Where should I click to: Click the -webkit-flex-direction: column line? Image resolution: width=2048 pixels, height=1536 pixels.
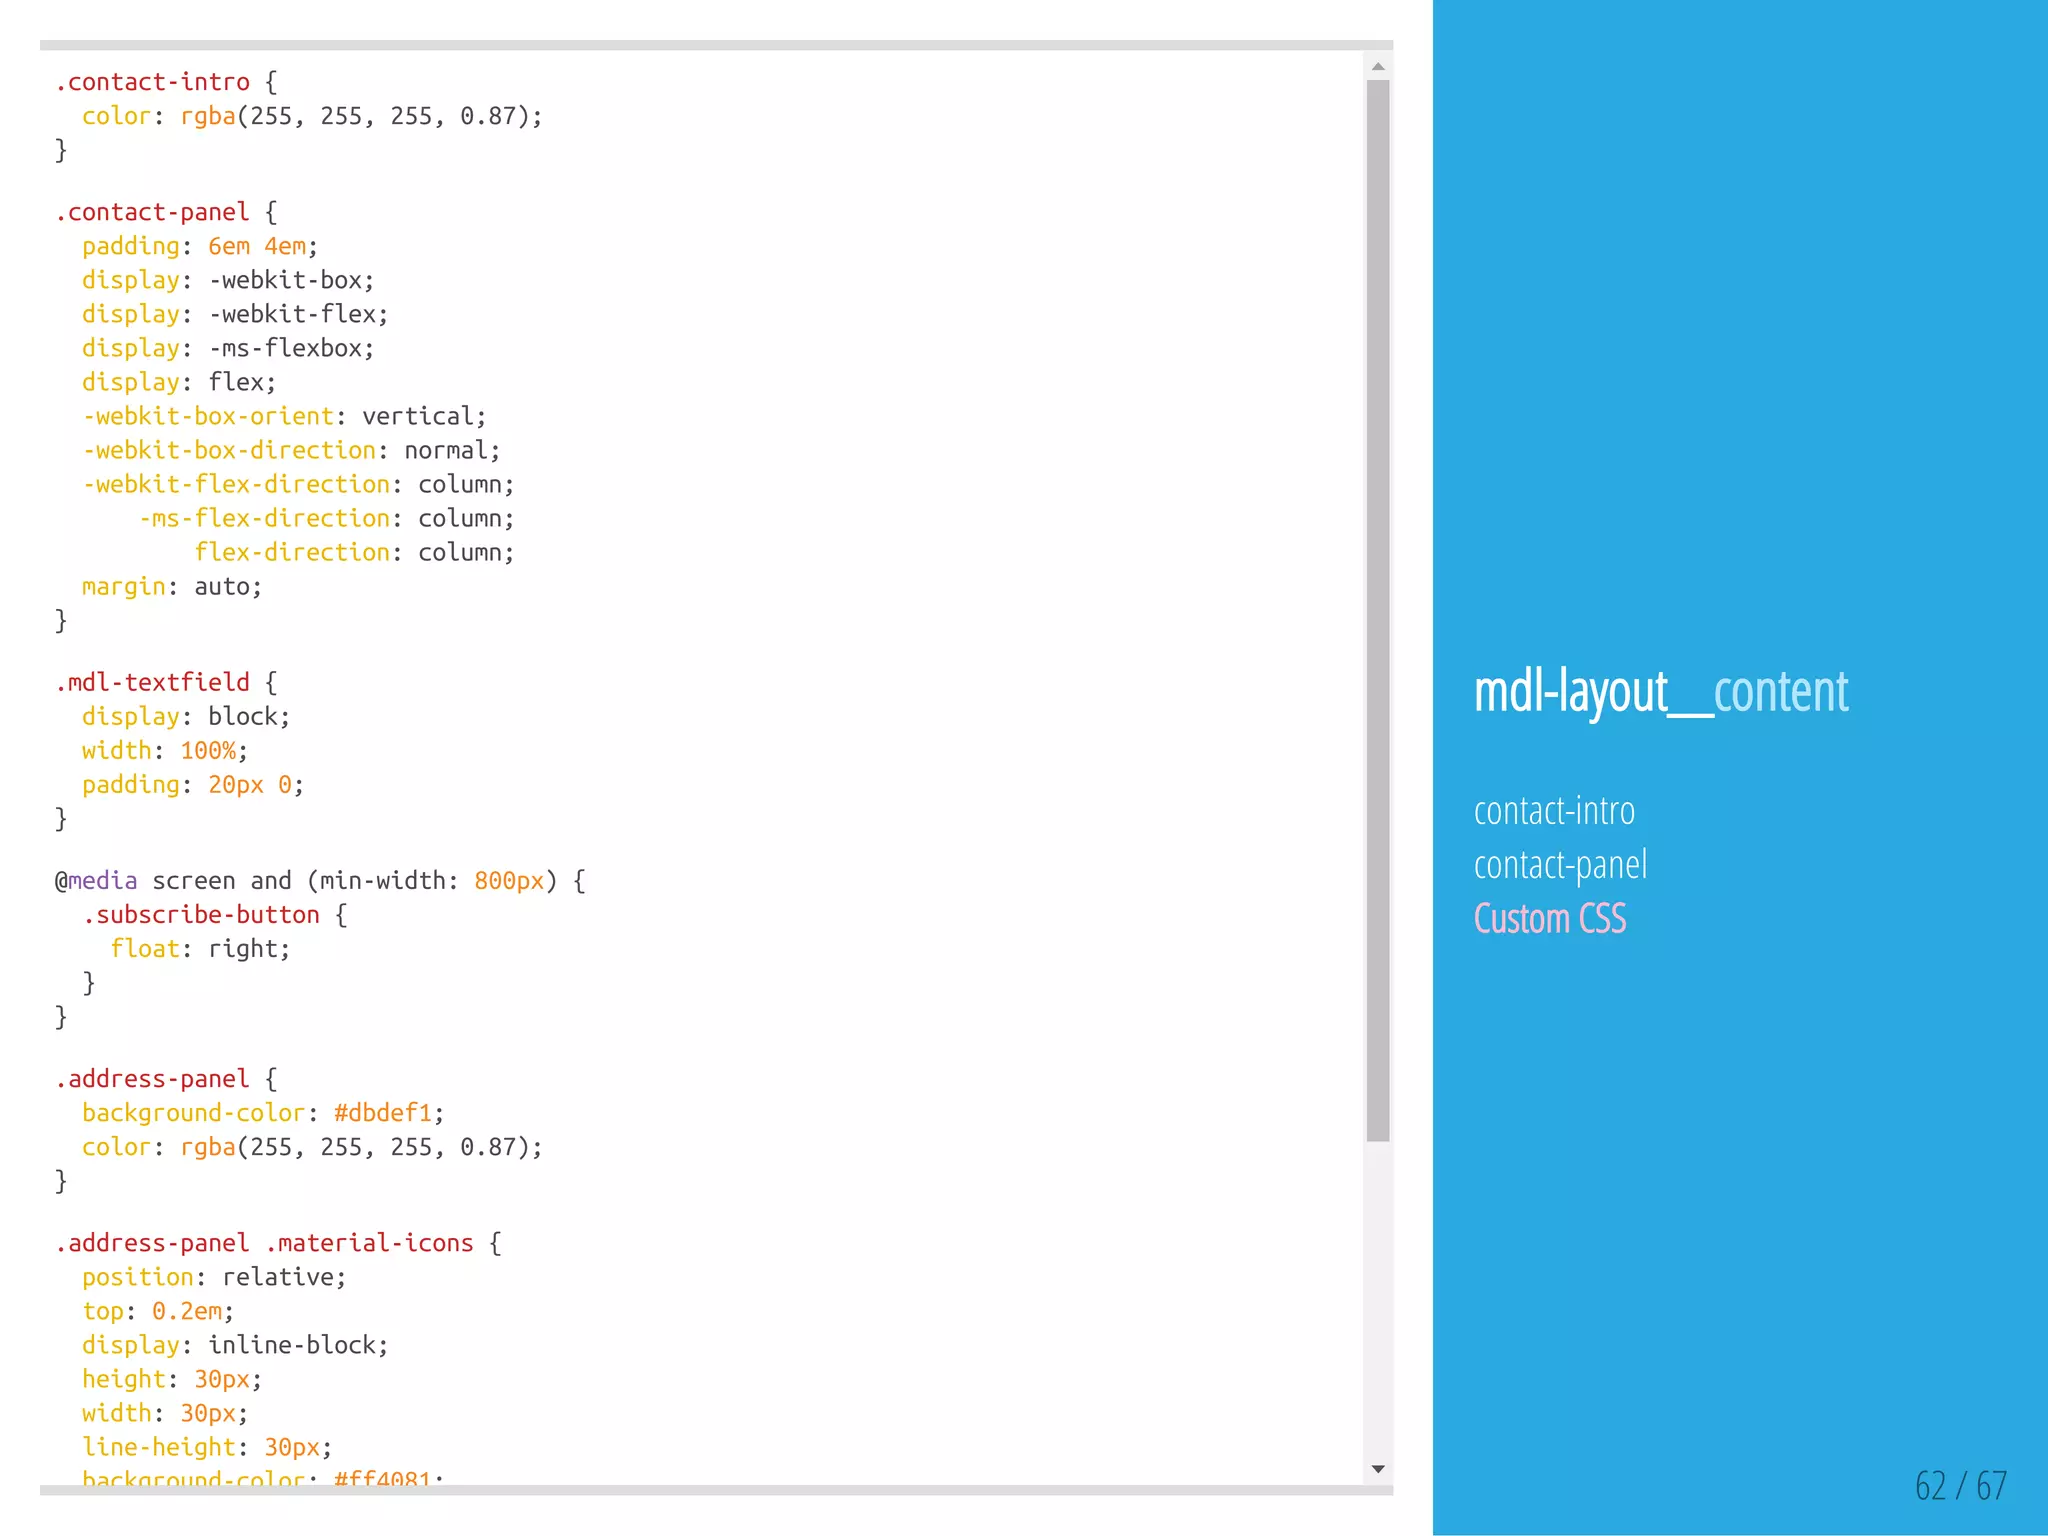(298, 484)
